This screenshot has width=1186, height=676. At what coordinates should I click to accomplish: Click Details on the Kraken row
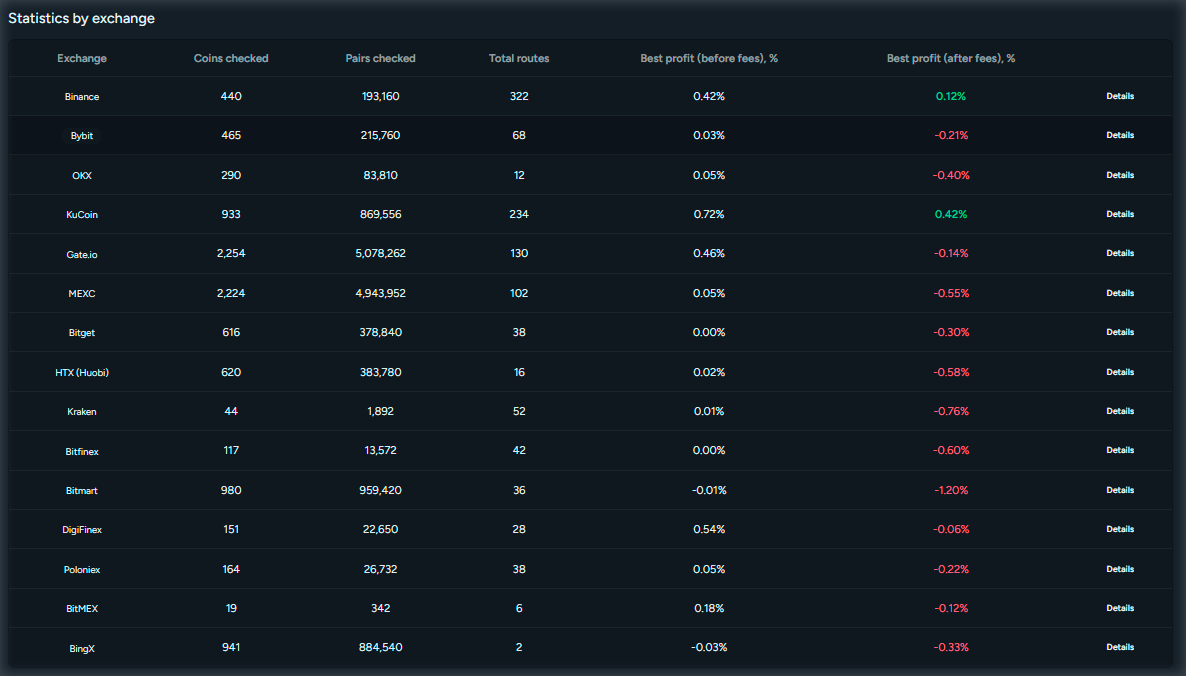pyautogui.click(x=1120, y=411)
